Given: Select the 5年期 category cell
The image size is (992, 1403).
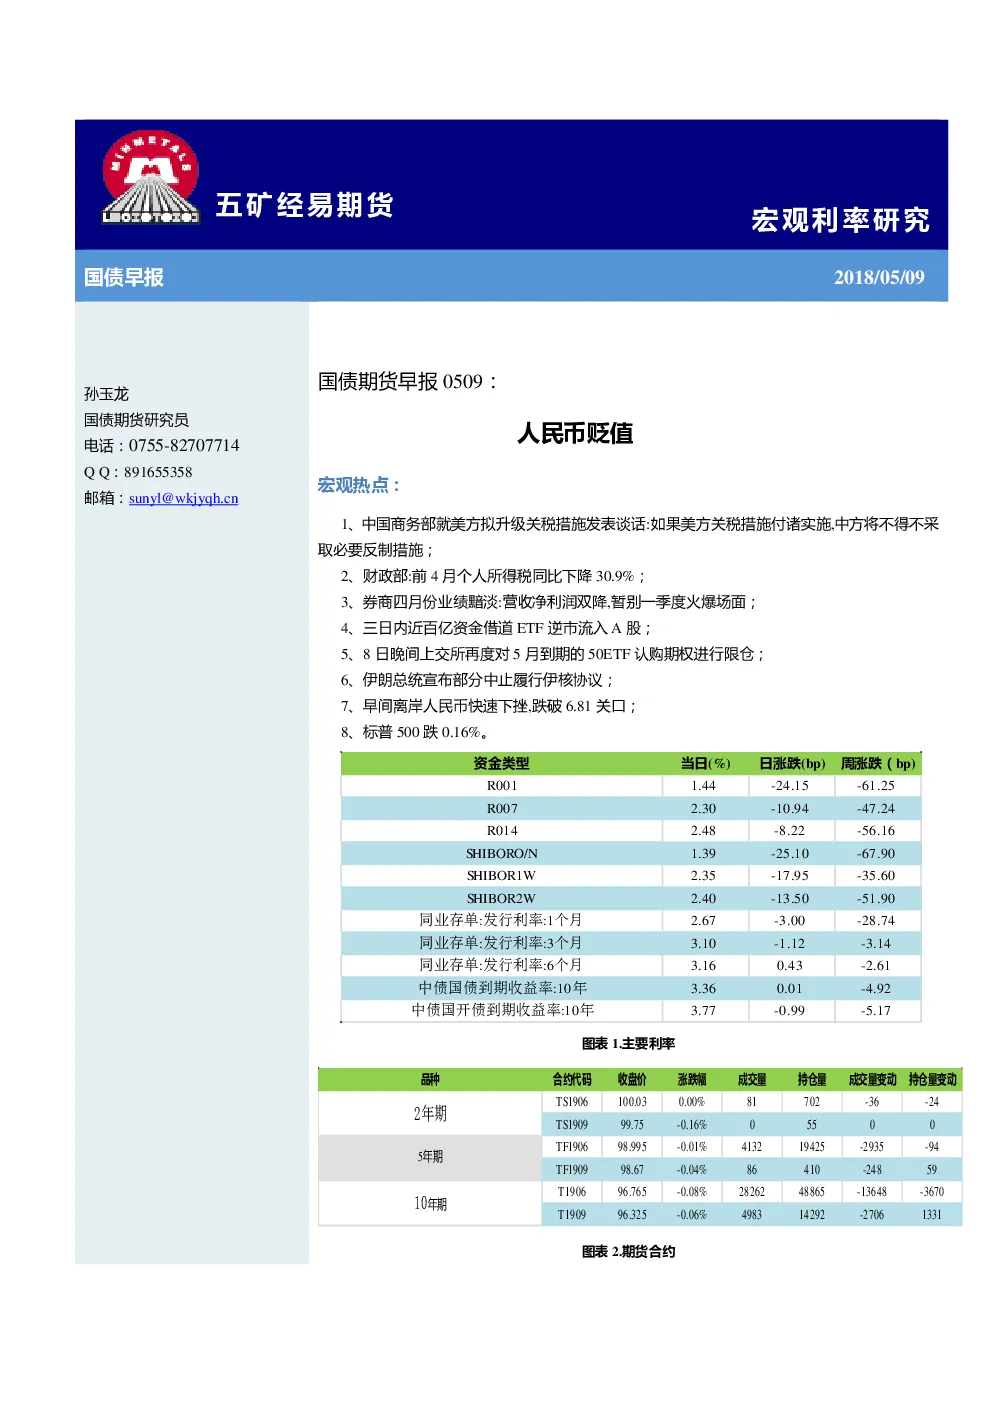Looking at the screenshot, I should [430, 1157].
